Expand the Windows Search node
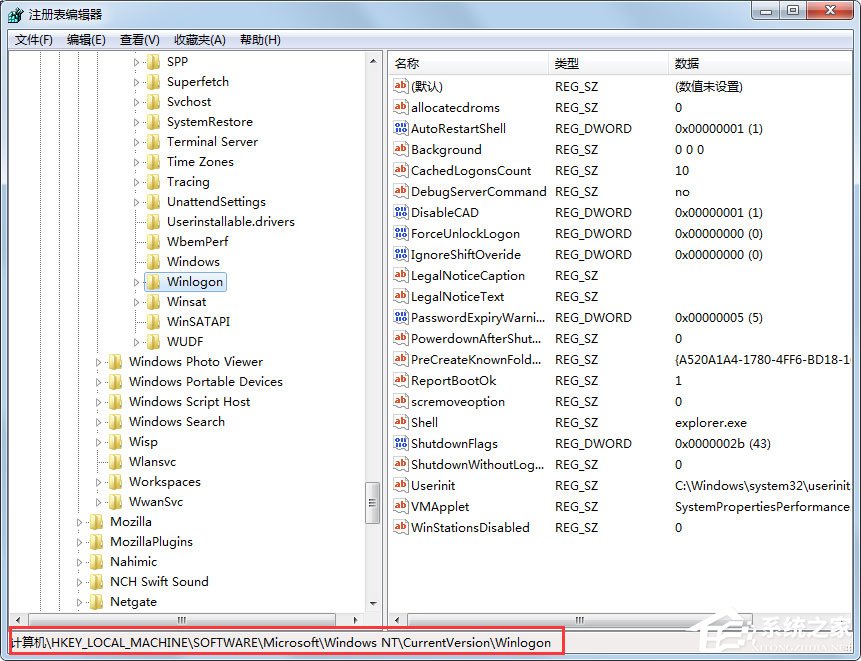Viewport: 861px width, 661px height. click(x=99, y=421)
